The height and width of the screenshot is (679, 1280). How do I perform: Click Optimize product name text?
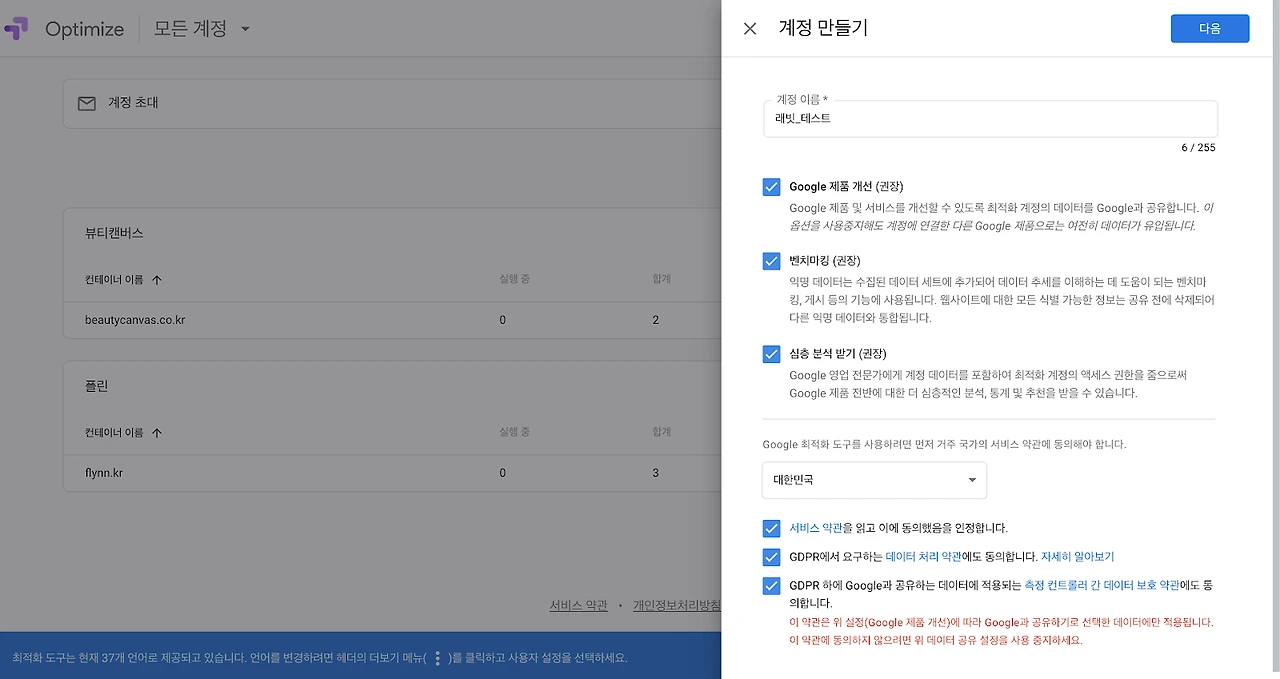[x=84, y=29]
